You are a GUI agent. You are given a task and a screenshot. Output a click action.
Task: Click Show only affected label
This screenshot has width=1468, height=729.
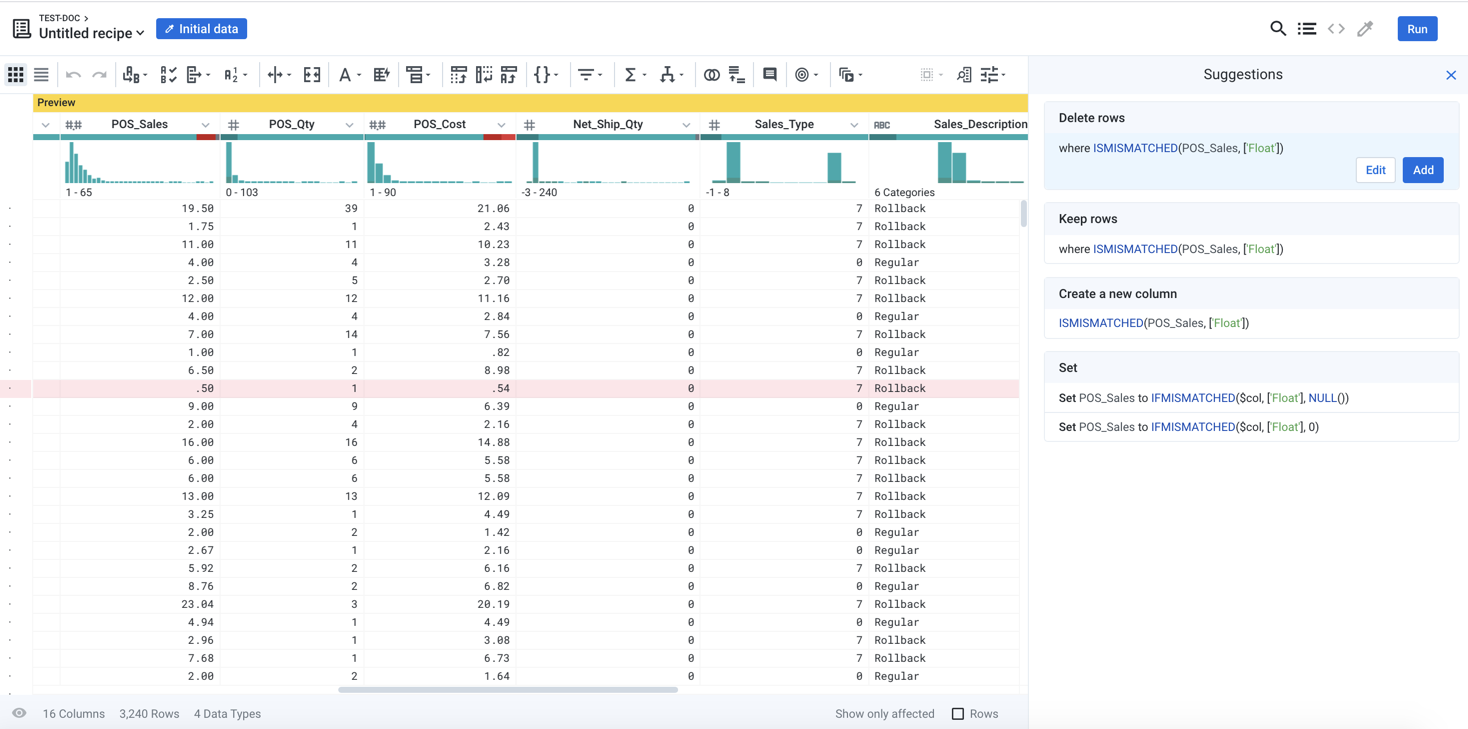tap(884, 714)
